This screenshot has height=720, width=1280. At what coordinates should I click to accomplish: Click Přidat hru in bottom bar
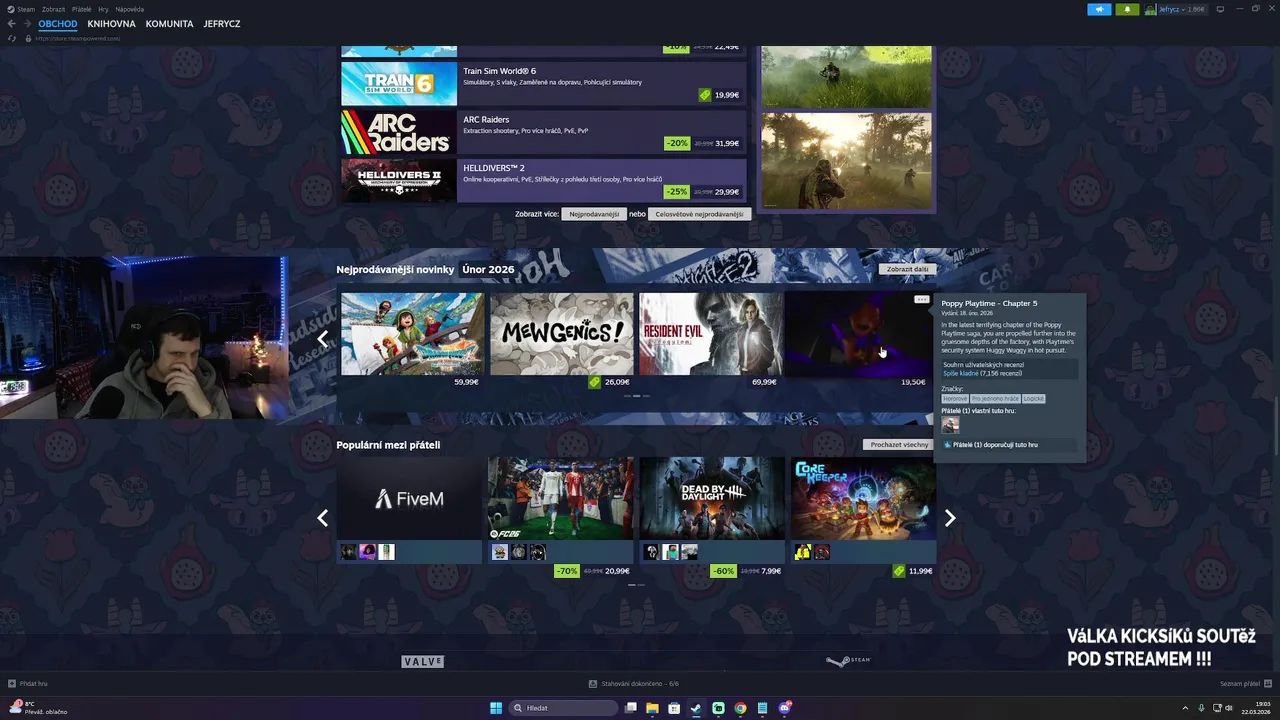click(27, 684)
